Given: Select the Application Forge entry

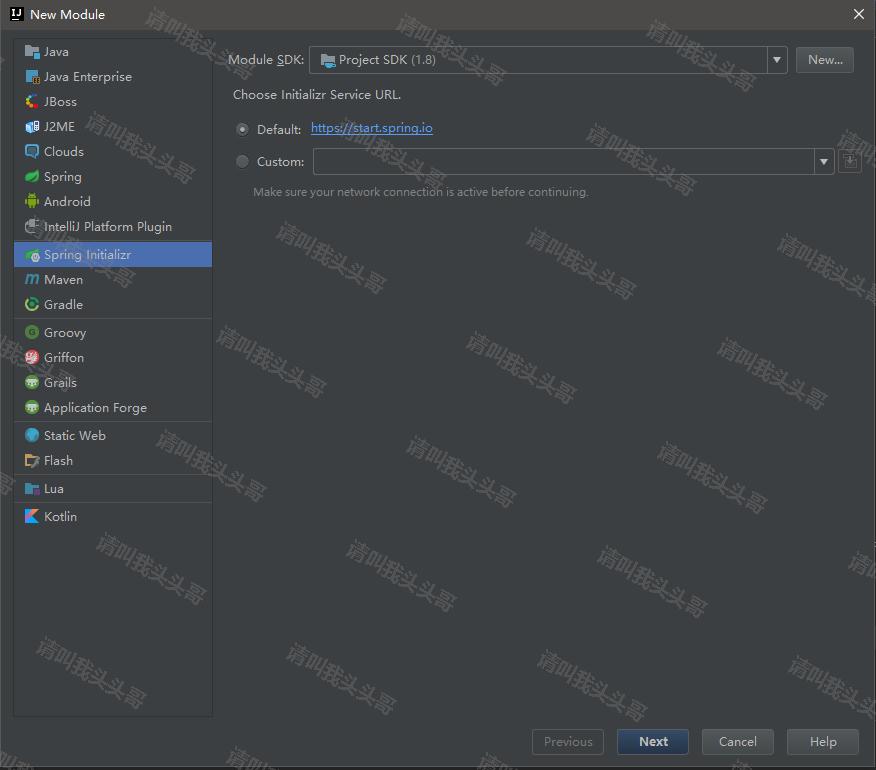Looking at the screenshot, I should (113, 407).
